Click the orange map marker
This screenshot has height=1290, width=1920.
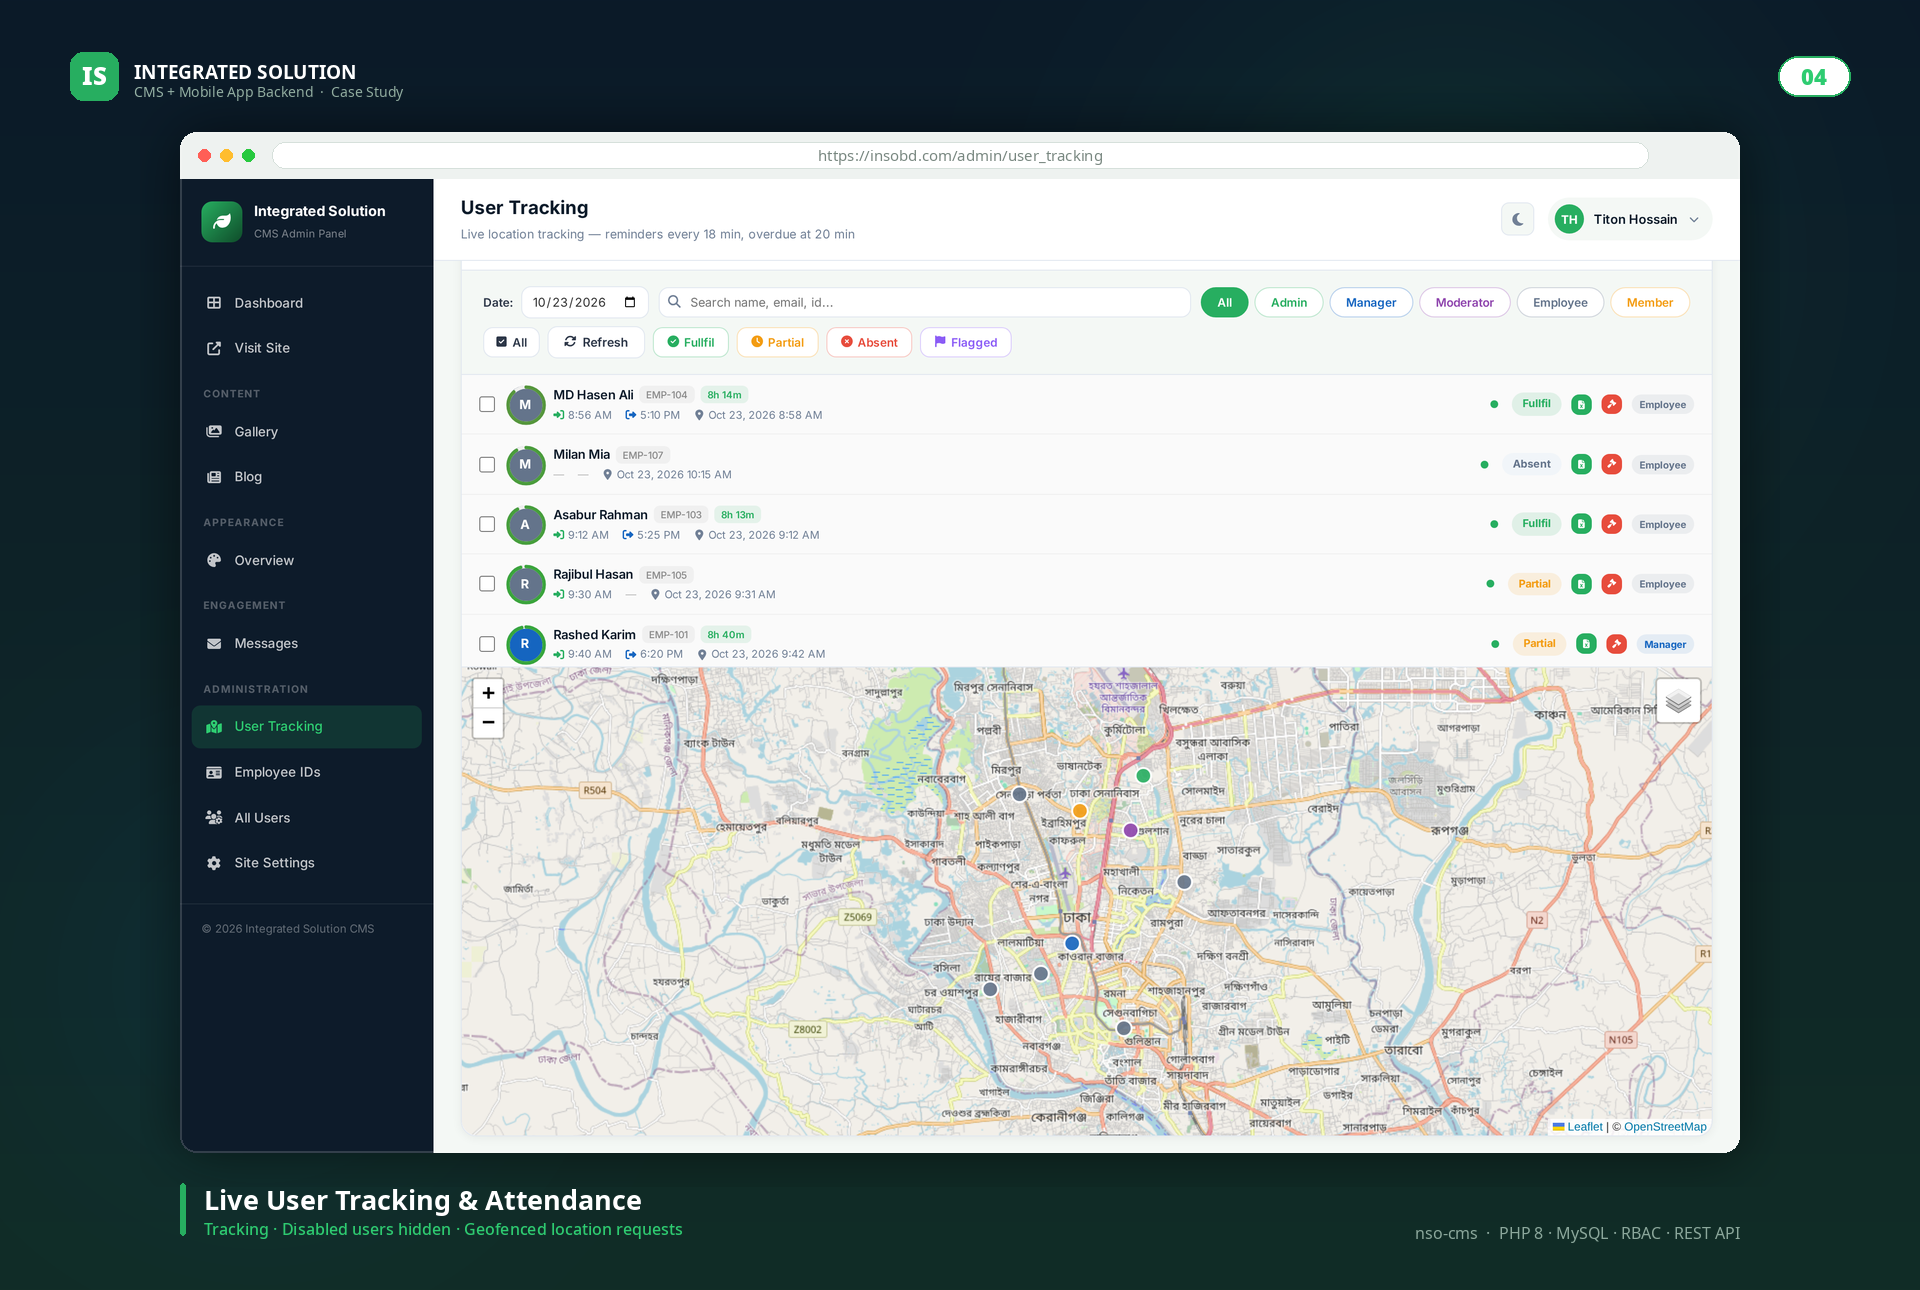(1080, 811)
